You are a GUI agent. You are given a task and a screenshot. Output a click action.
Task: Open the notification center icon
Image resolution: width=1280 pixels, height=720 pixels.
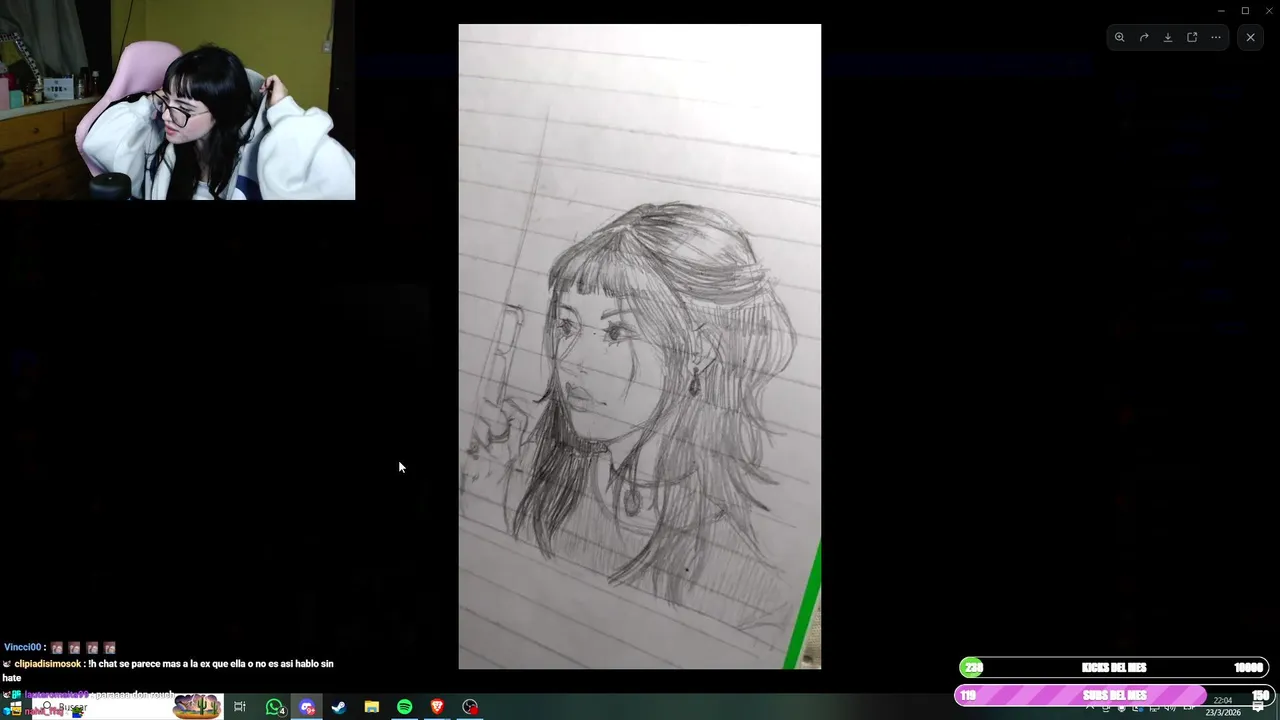(x=1258, y=707)
